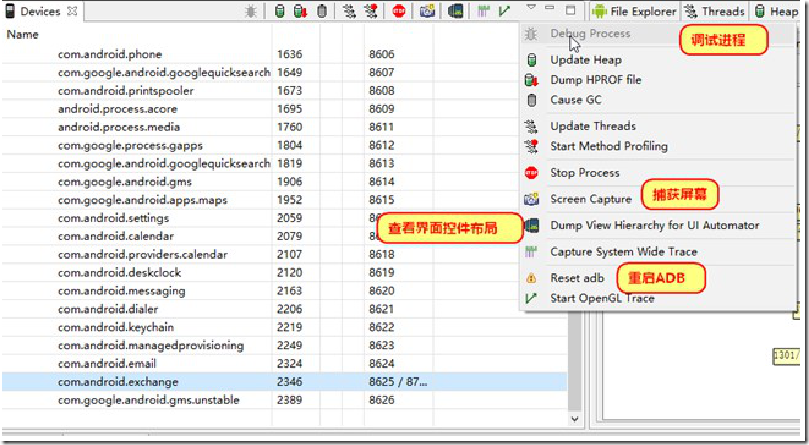The height and width of the screenshot is (445, 809).
Task: Choose Dump HPROF file from the menu
Action: click(x=595, y=80)
